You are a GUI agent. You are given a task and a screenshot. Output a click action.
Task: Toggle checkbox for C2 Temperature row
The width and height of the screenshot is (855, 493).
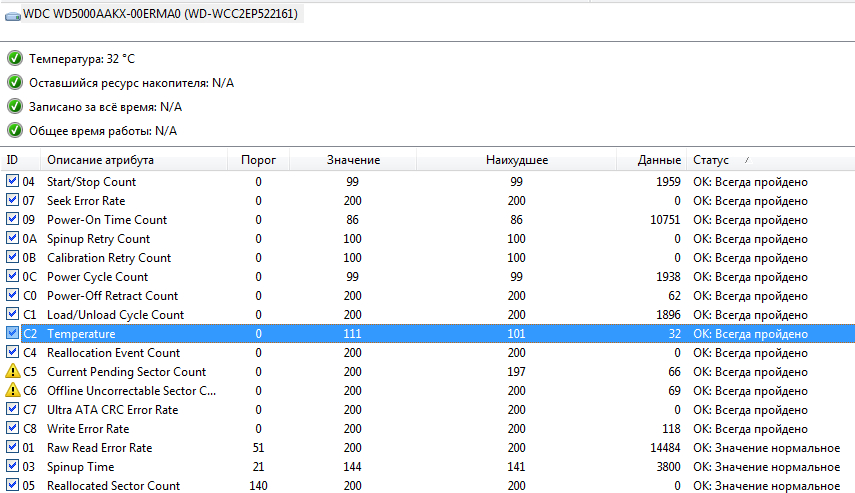12,333
